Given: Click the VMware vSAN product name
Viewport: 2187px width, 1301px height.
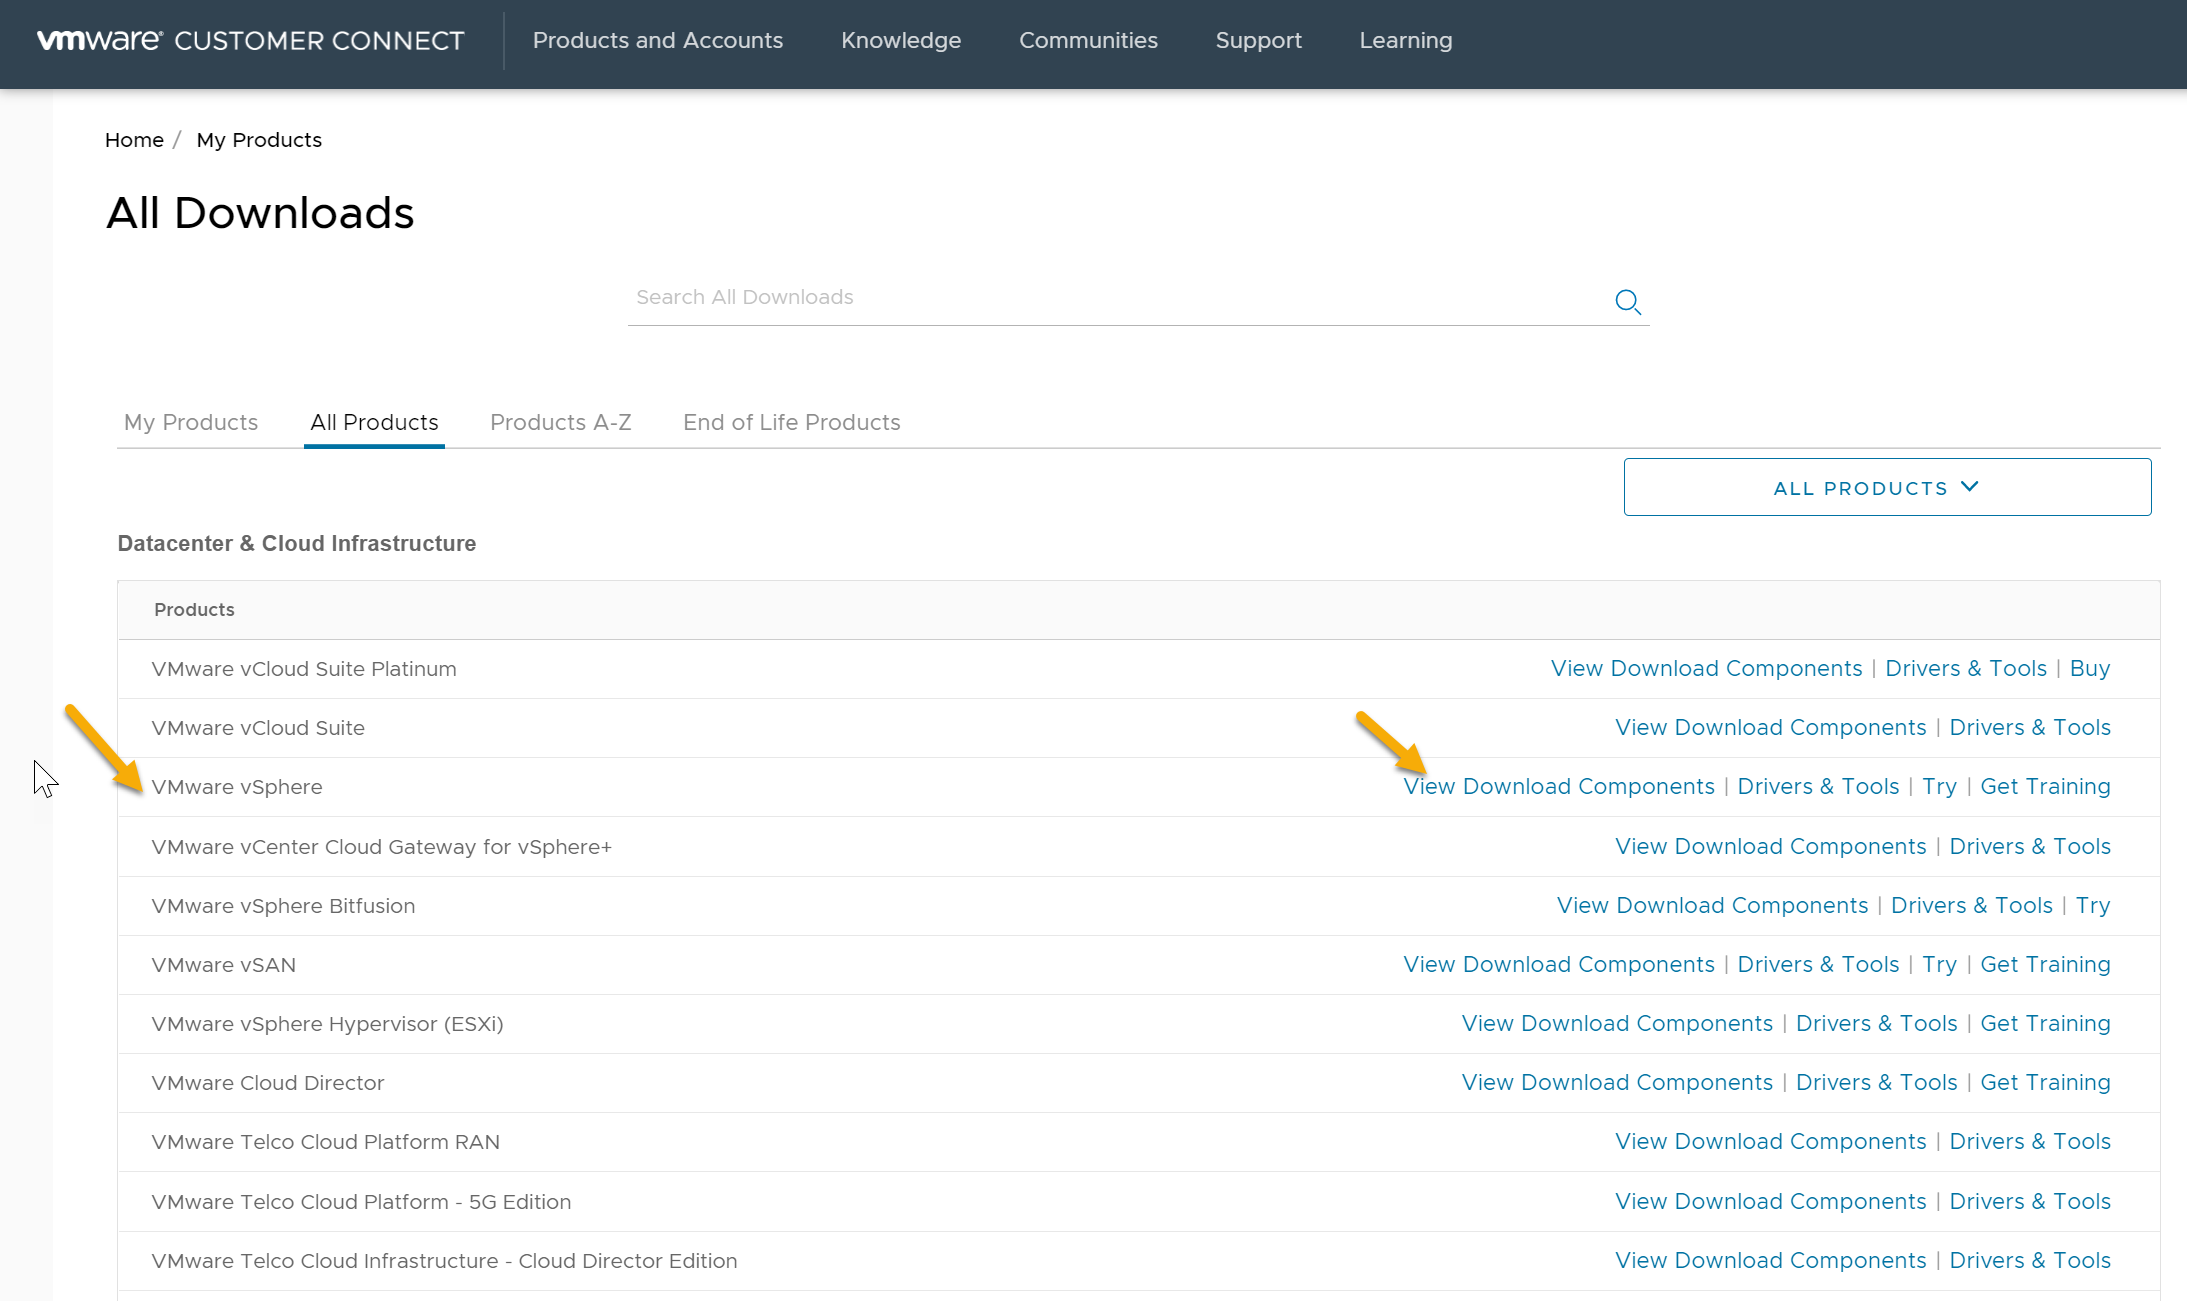Looking at the screenshot, I should pos(224,965).
